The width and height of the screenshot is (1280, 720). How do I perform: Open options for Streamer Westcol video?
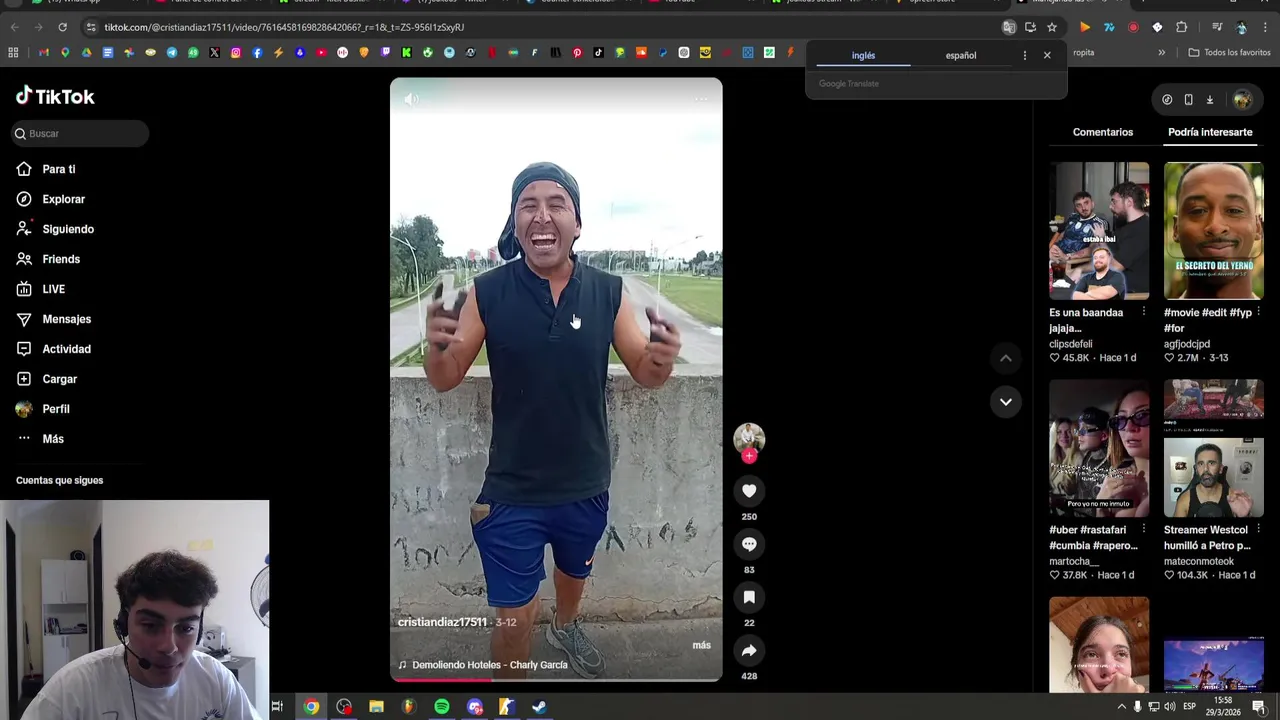point(1258,529)
